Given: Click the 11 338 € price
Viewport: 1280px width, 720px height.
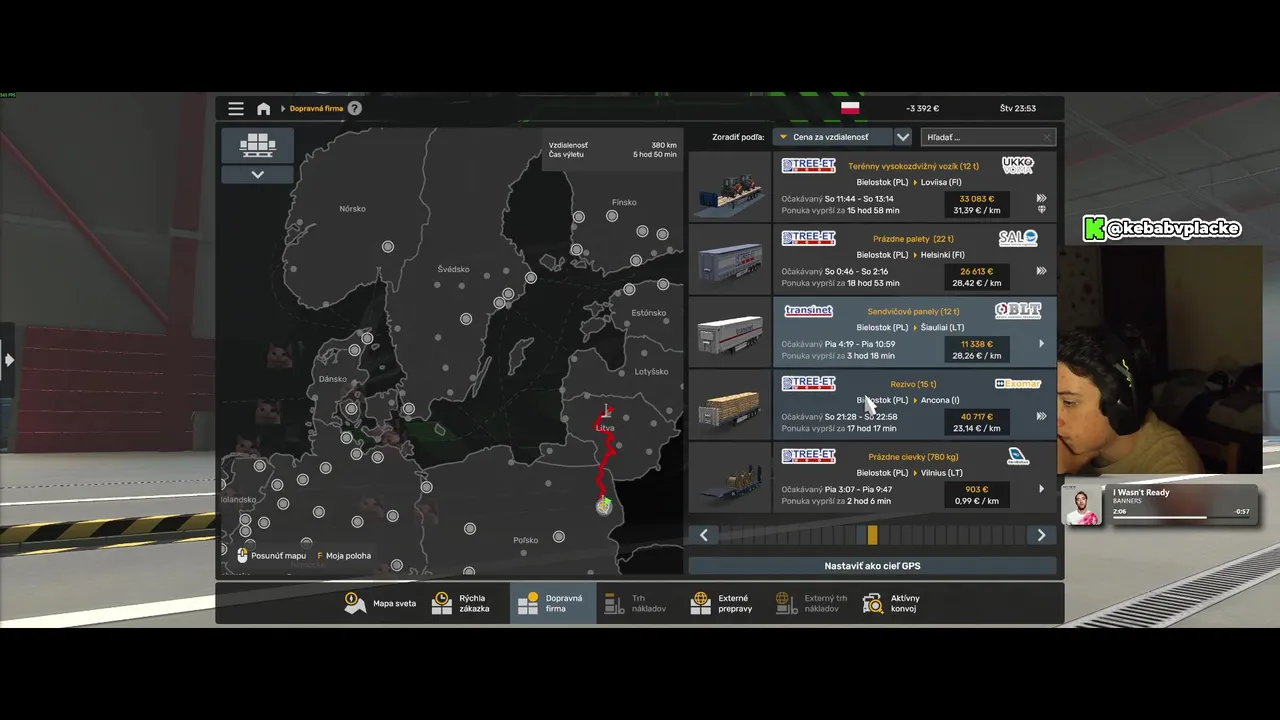Looking at the screenshot, I should [975, 344].
